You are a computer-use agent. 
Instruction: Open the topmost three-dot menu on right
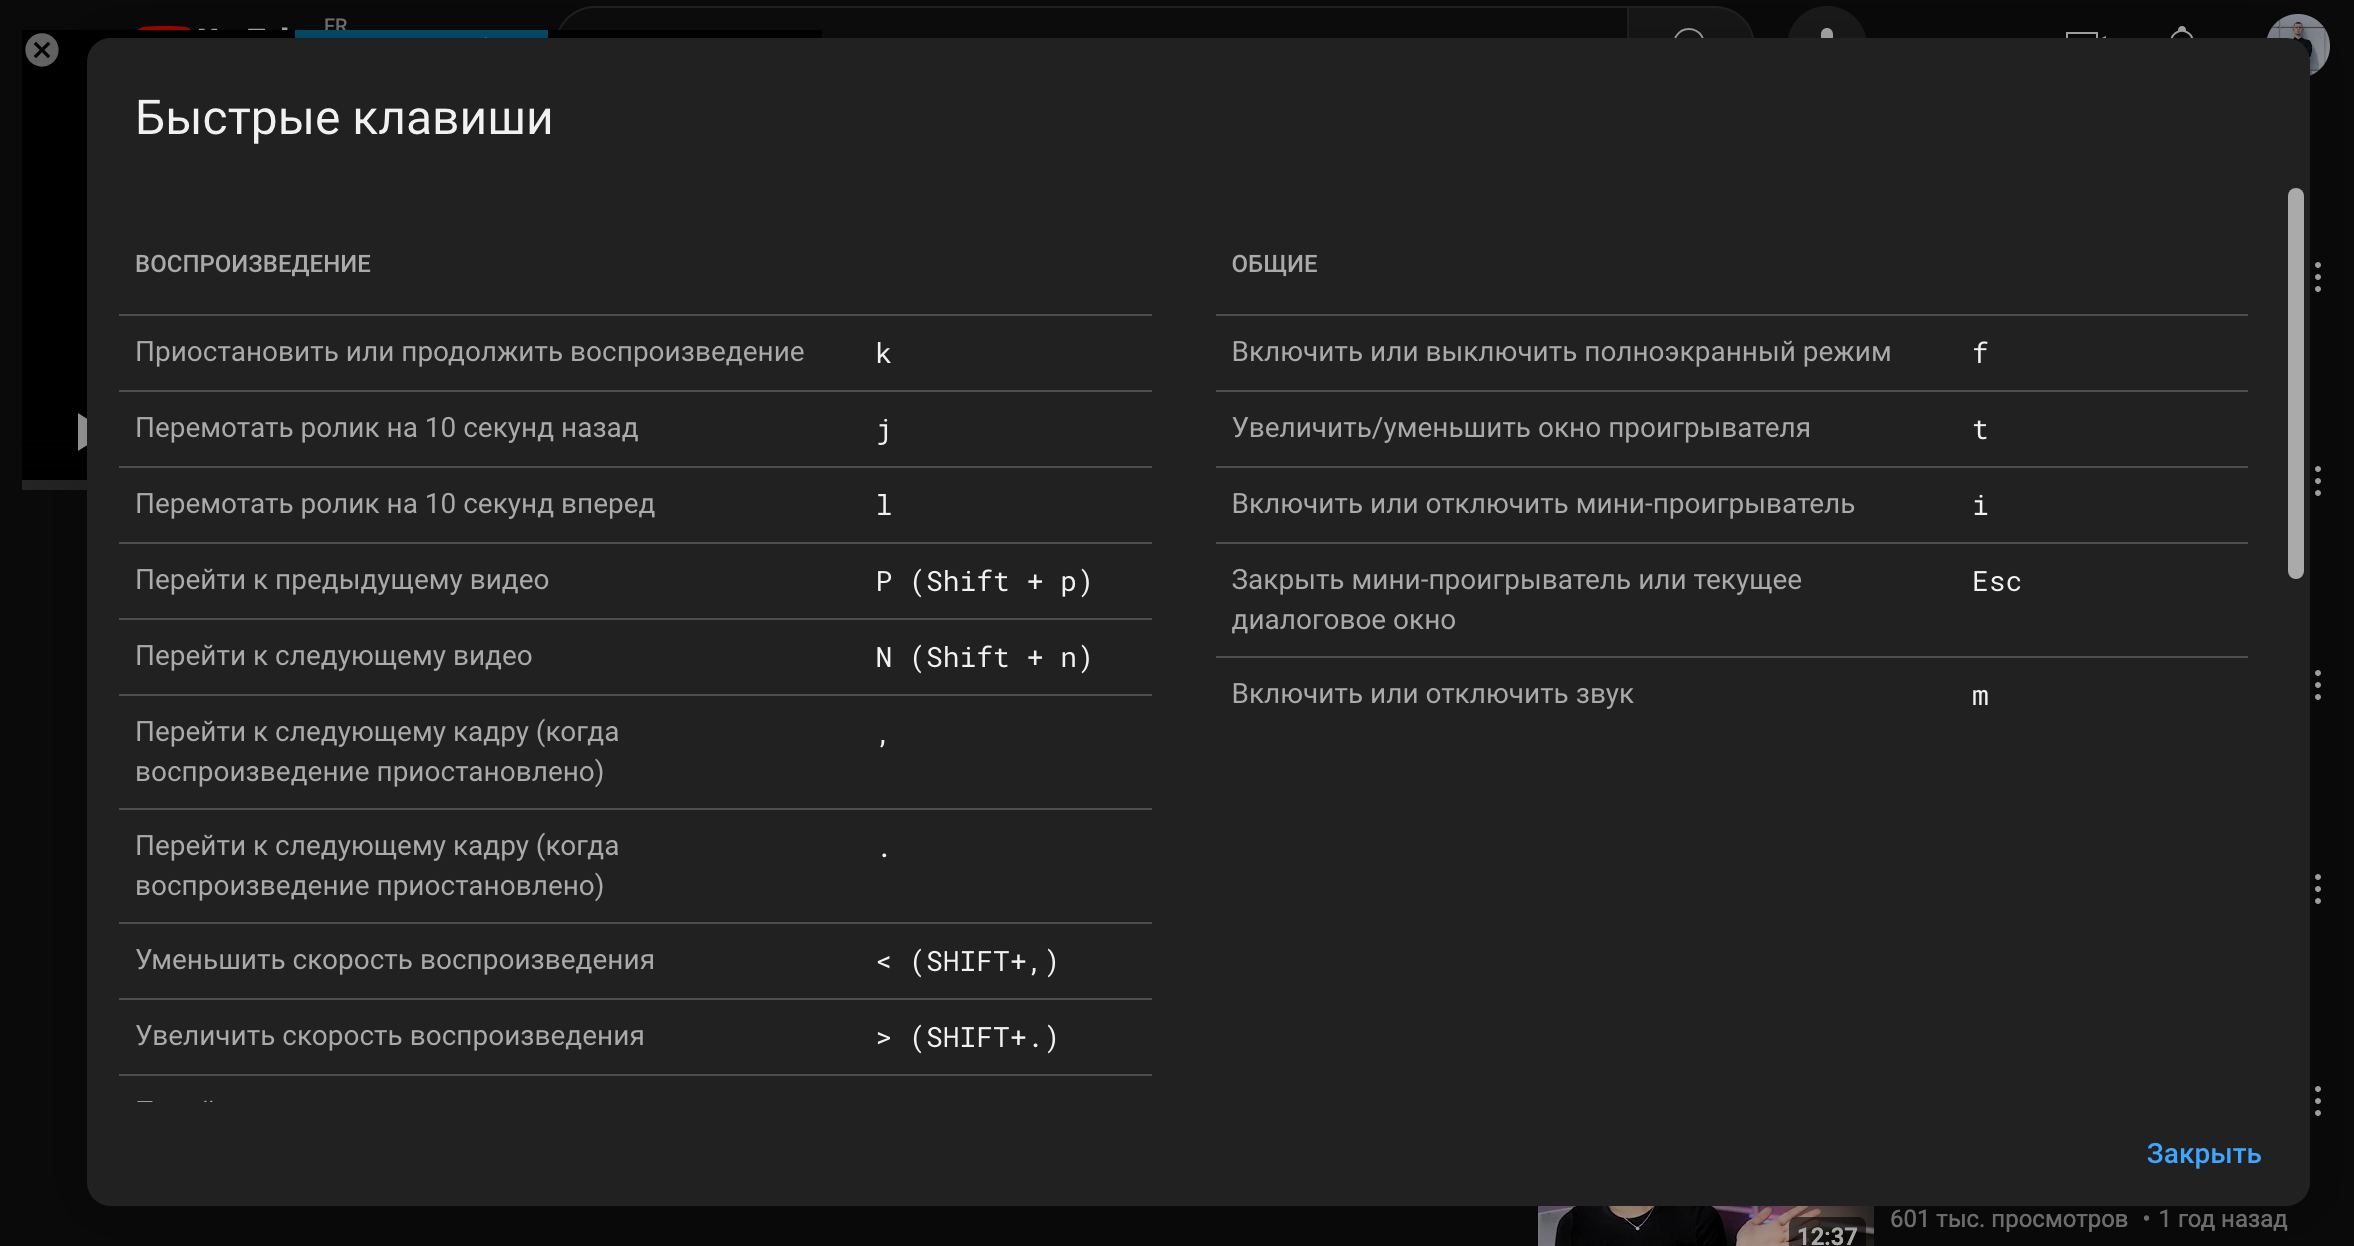[x=2317, y=277]
